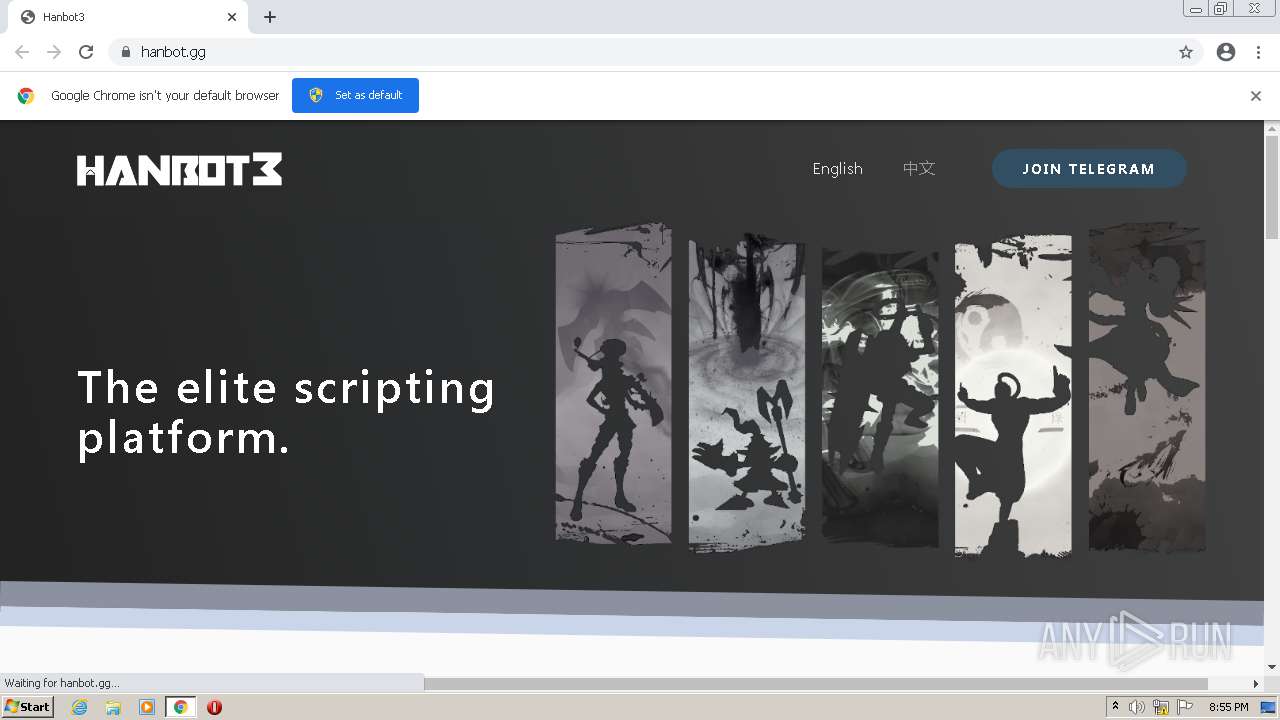Select the Hanbot3 browser tab

tap(128, 17)
